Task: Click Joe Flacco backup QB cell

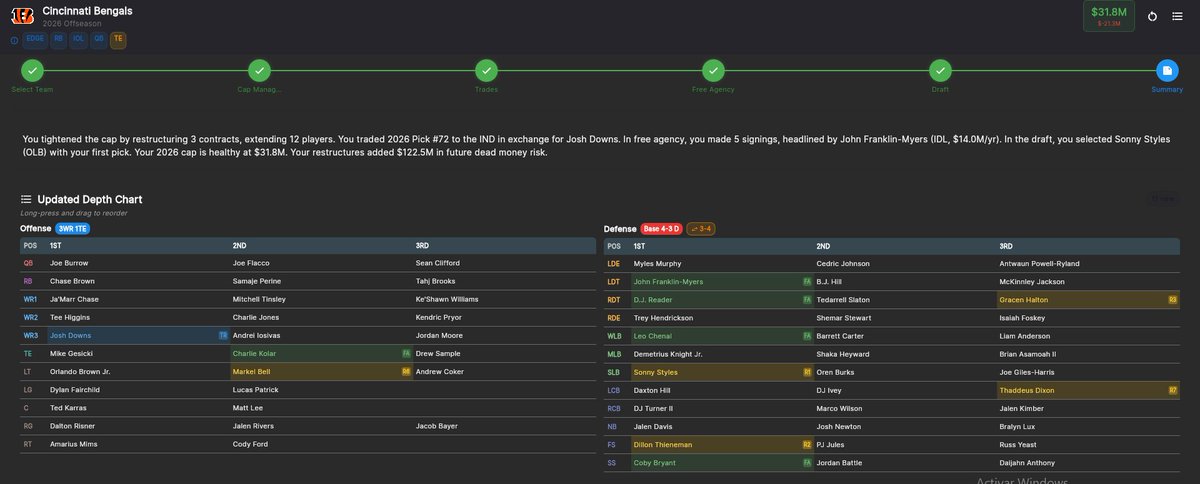Action: pos(252,263)
